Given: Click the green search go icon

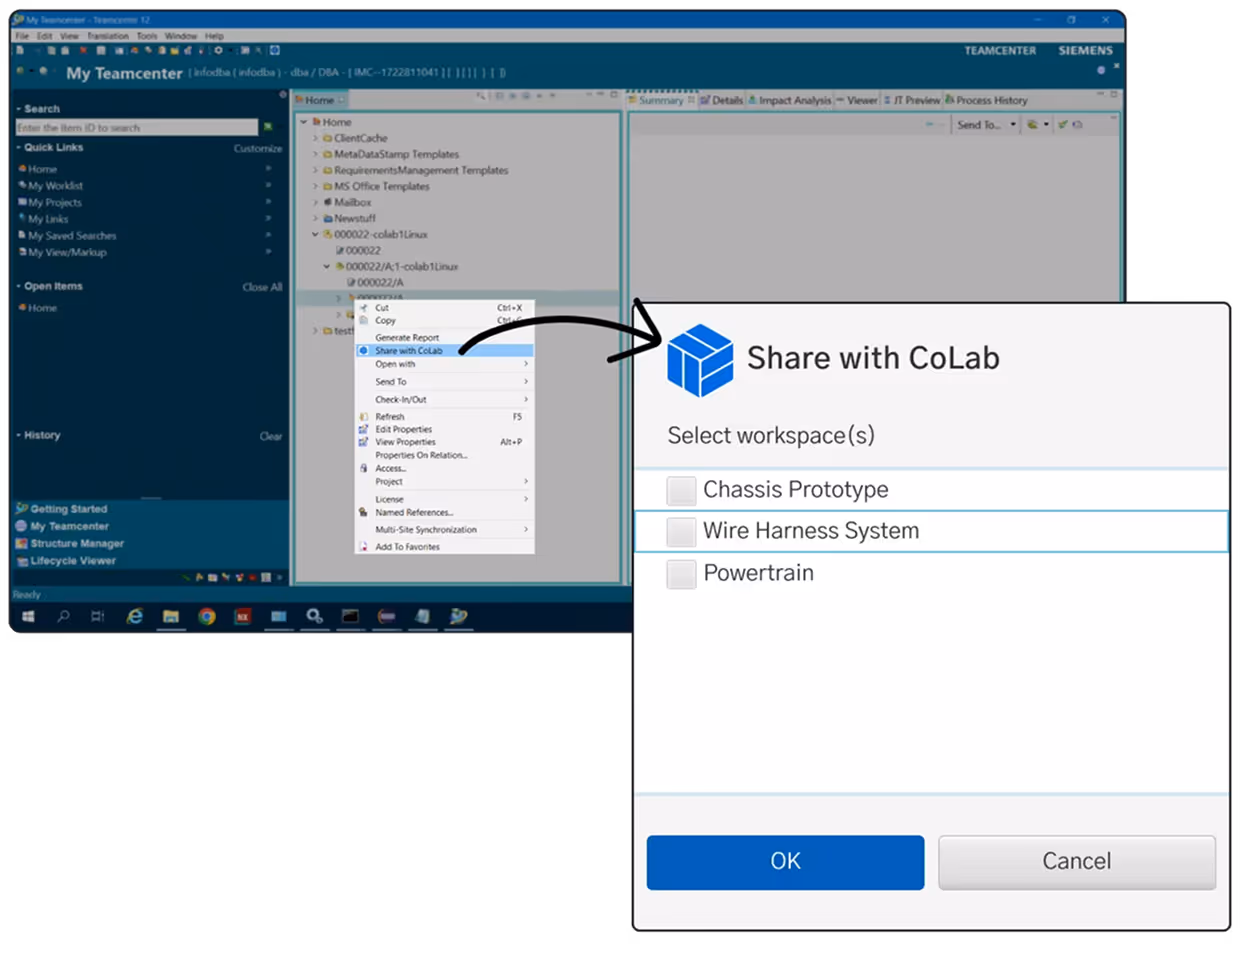Looking at the screenshot, I should (x=268, y=127).
